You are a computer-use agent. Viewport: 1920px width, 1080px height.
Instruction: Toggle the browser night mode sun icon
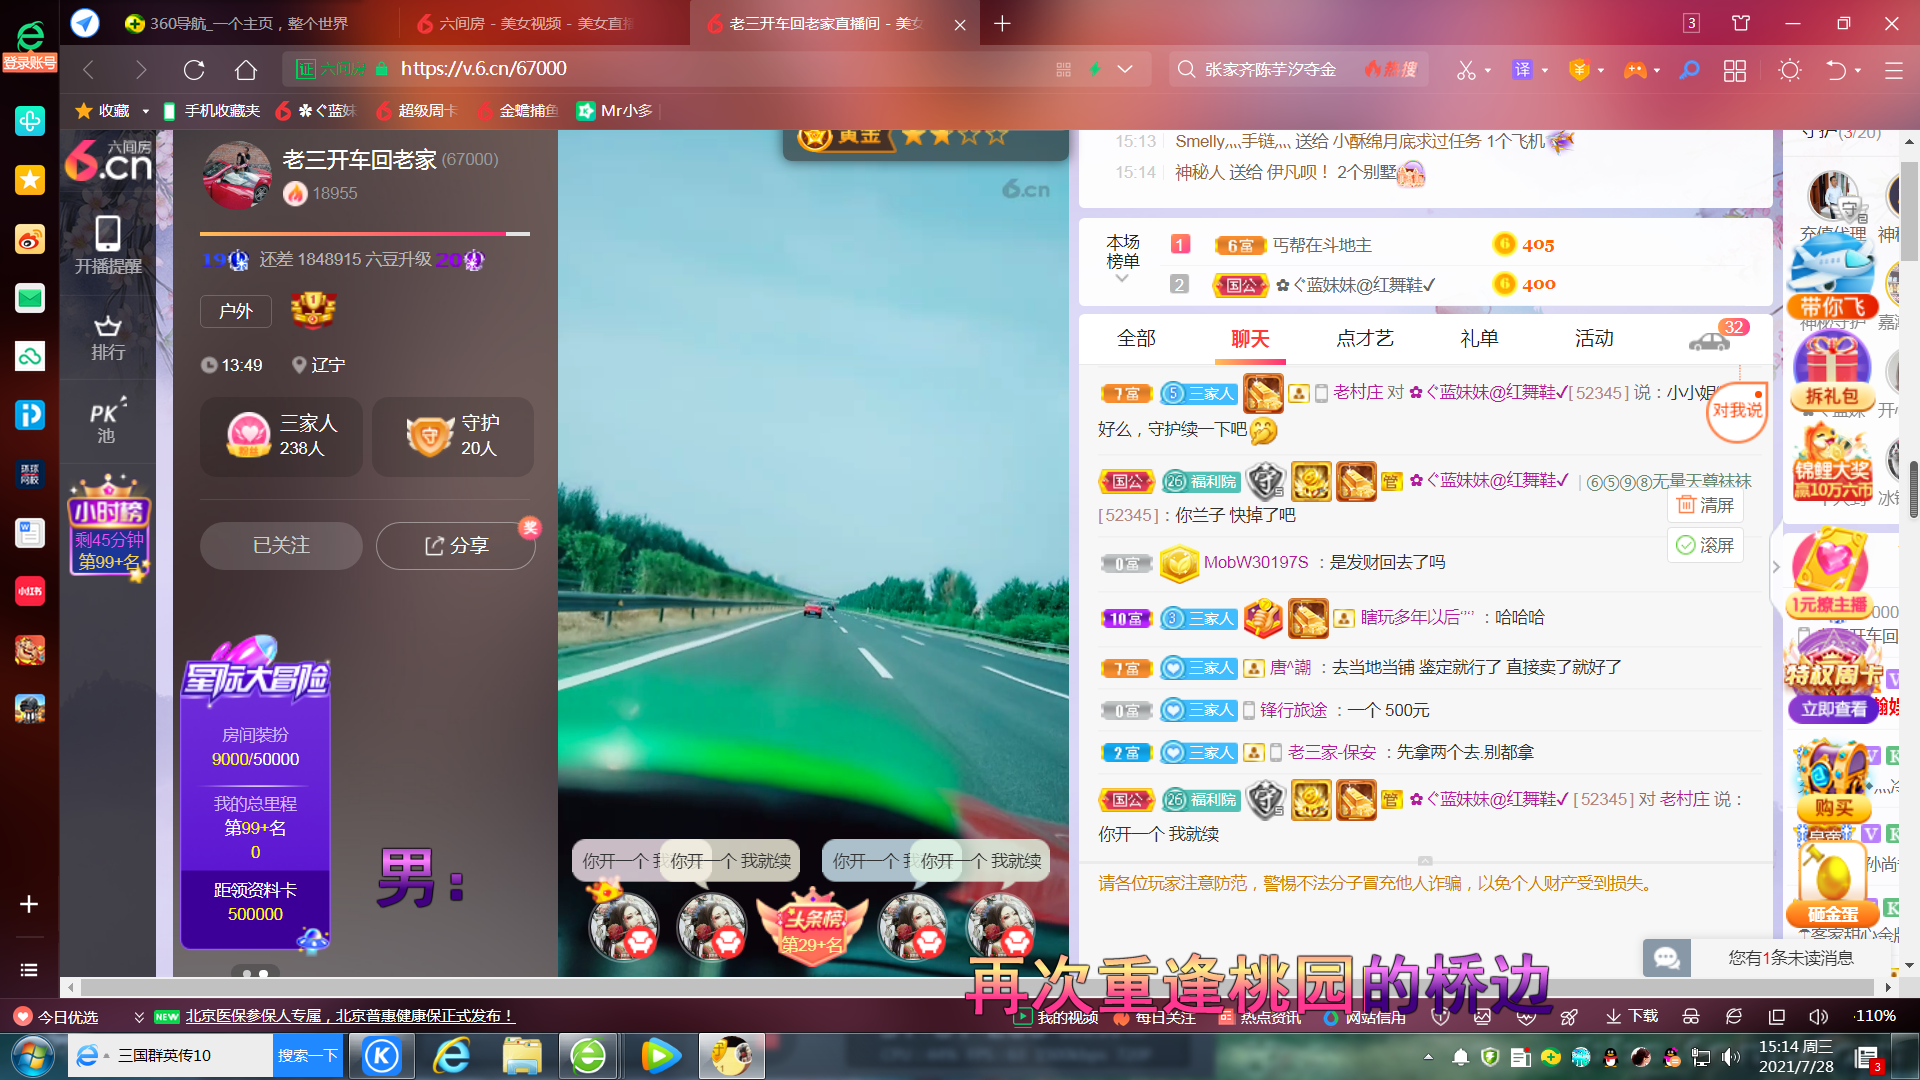pos(1790,70)
